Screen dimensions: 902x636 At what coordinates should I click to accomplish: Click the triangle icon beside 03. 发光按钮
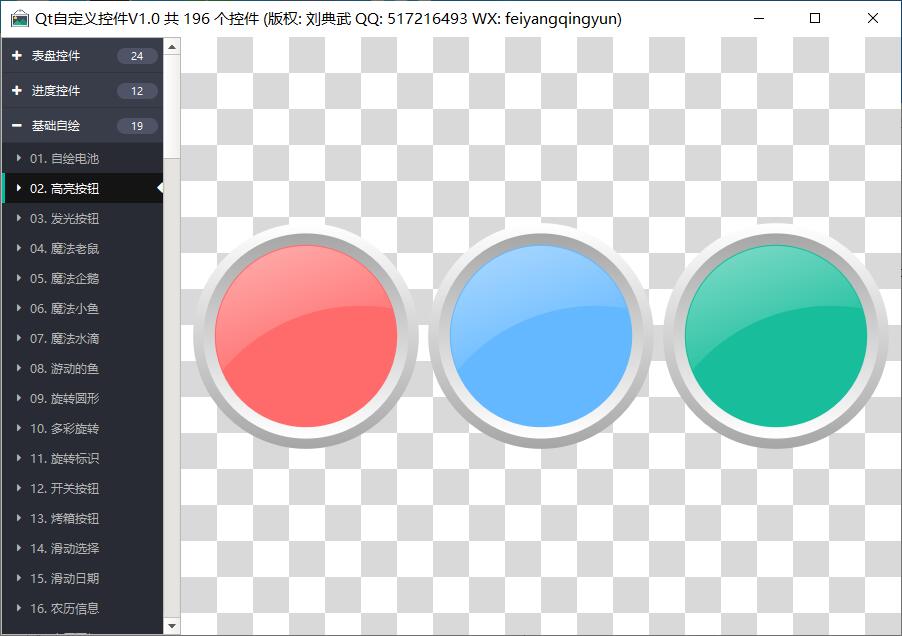[18, 218]
